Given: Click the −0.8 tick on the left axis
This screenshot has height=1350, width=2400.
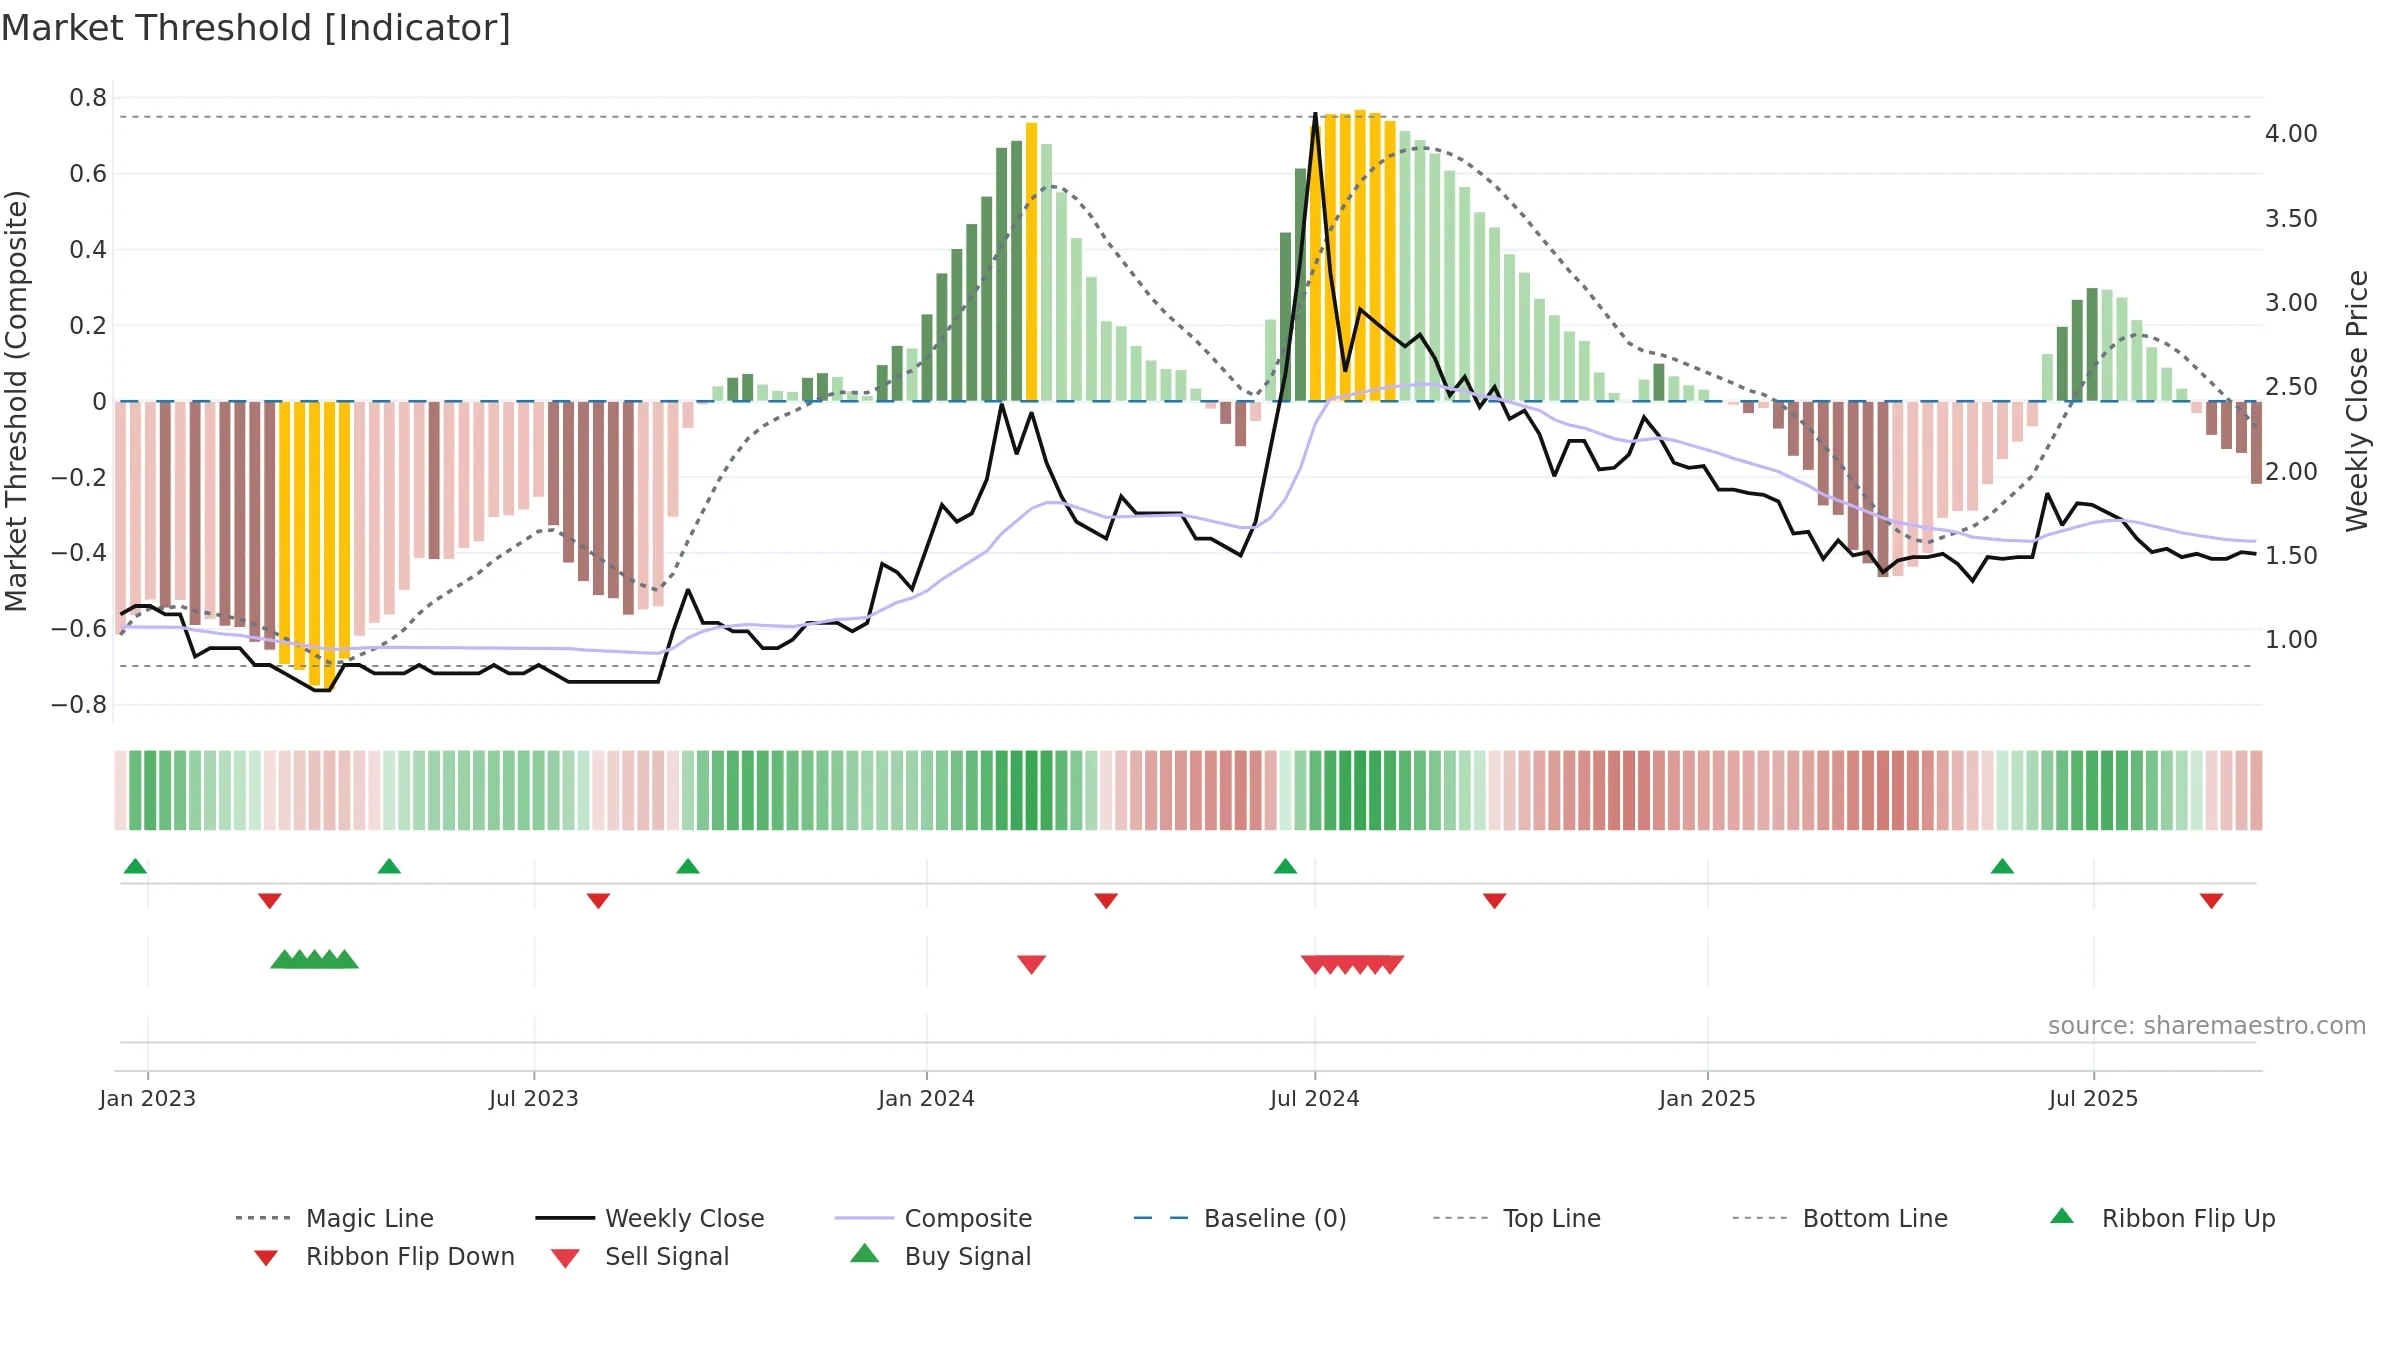Looking at the screenshot, I should click(x=79, y=705).
